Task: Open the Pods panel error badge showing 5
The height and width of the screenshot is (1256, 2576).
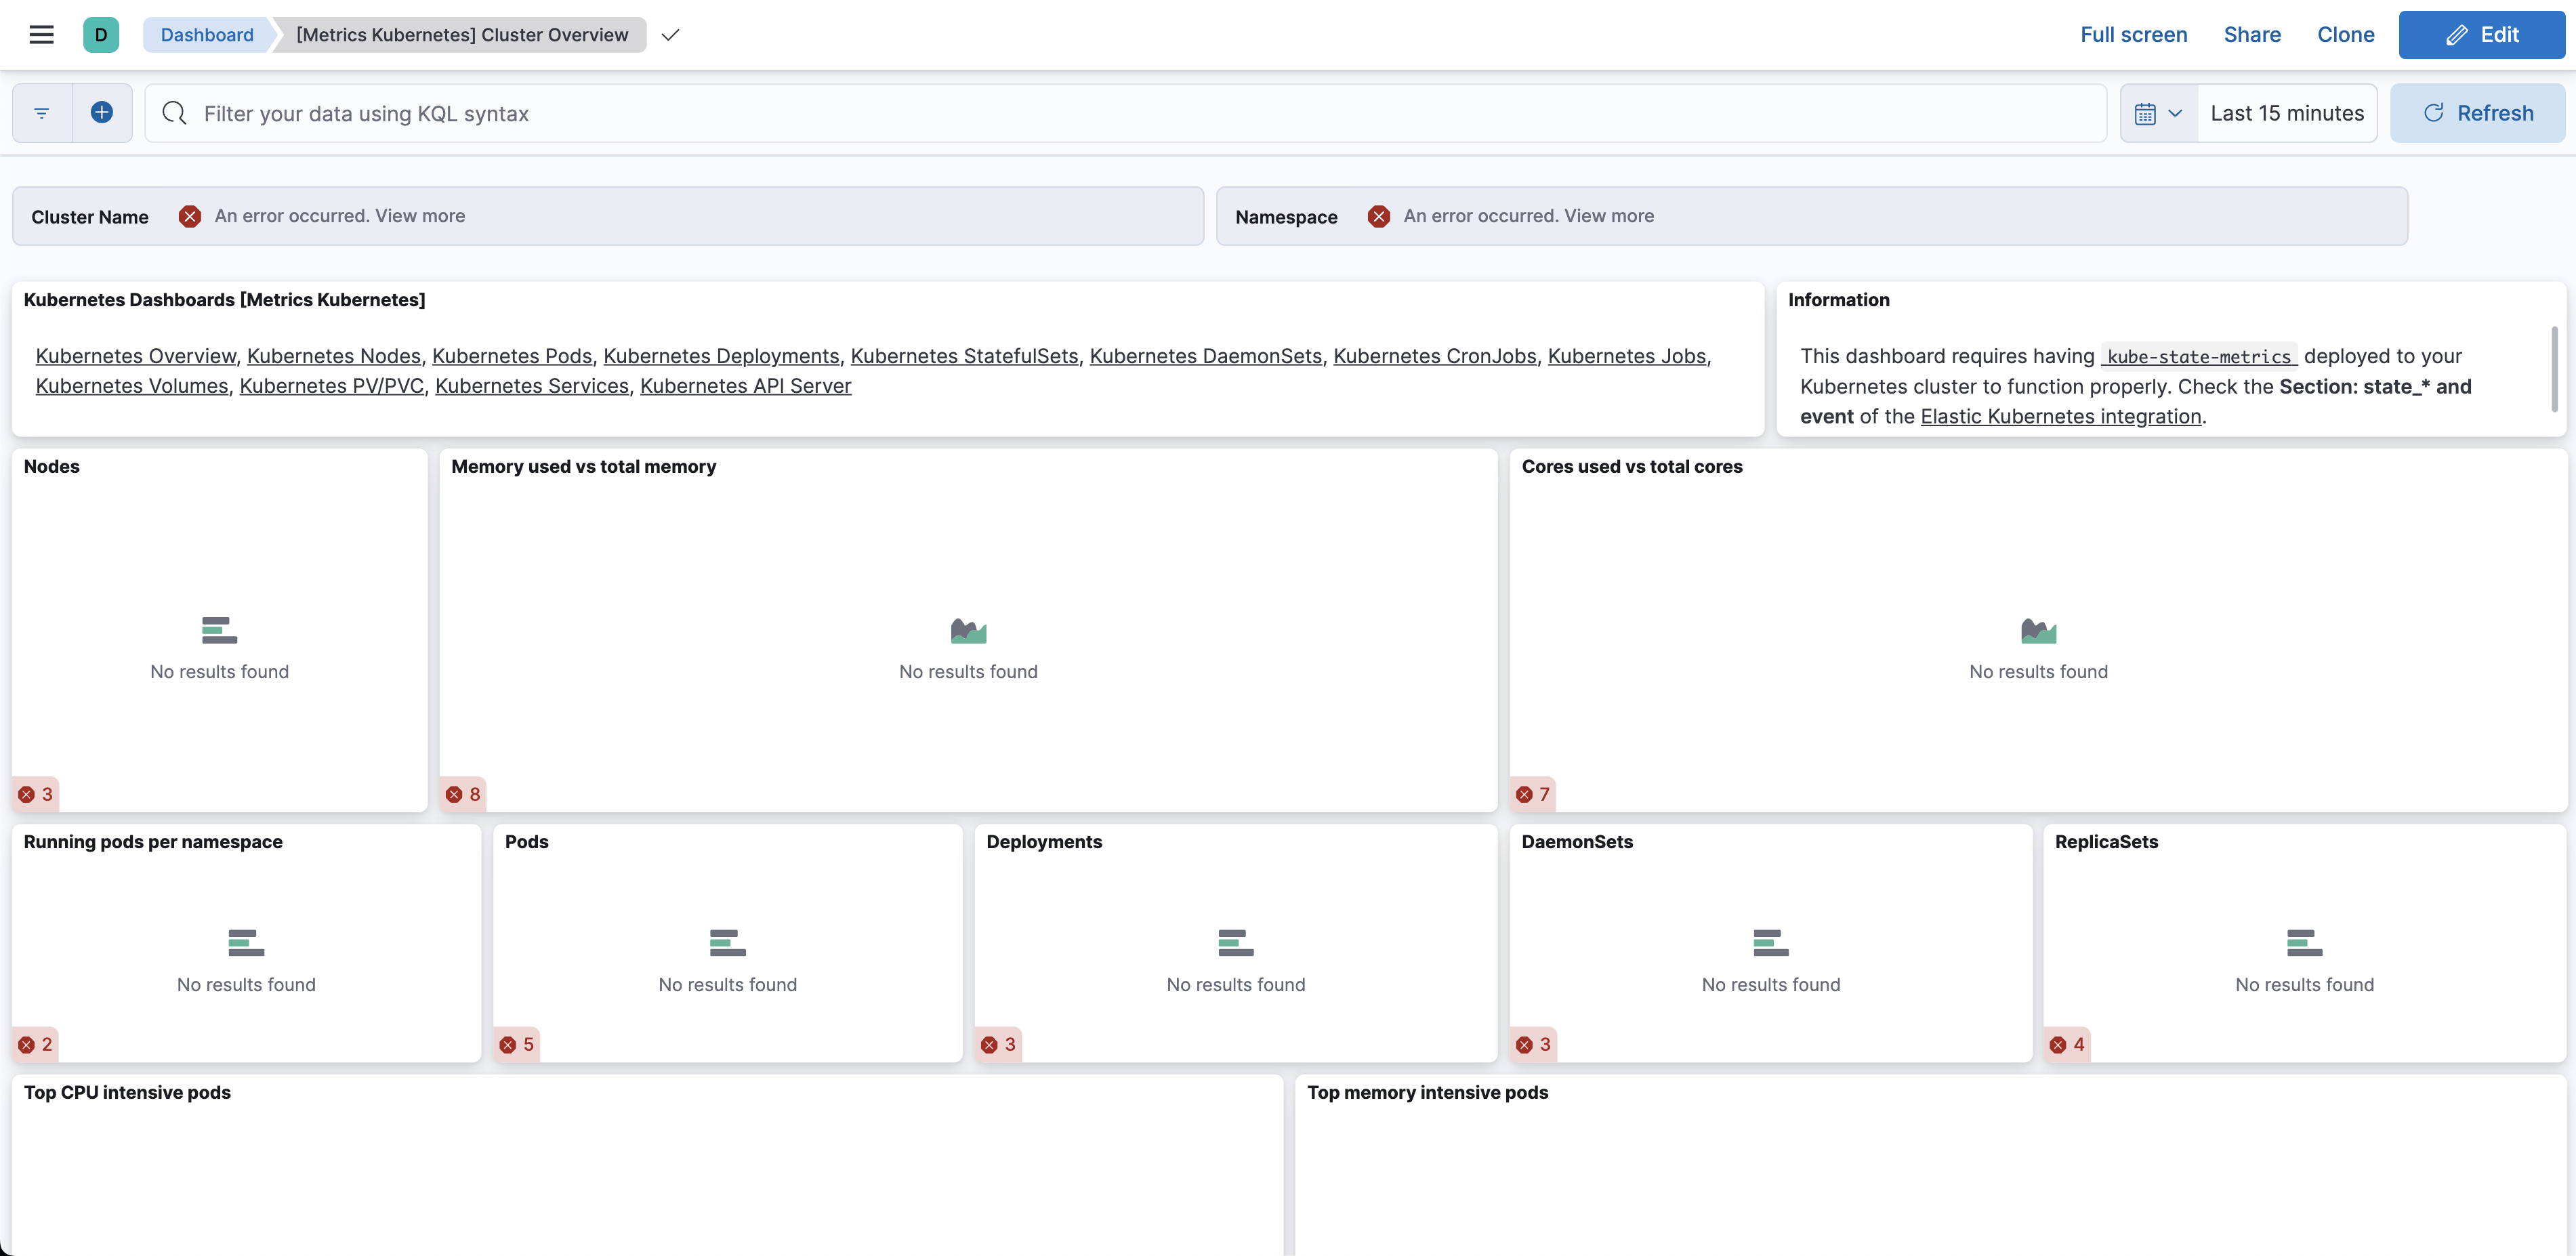Action: coord(517,1044)
